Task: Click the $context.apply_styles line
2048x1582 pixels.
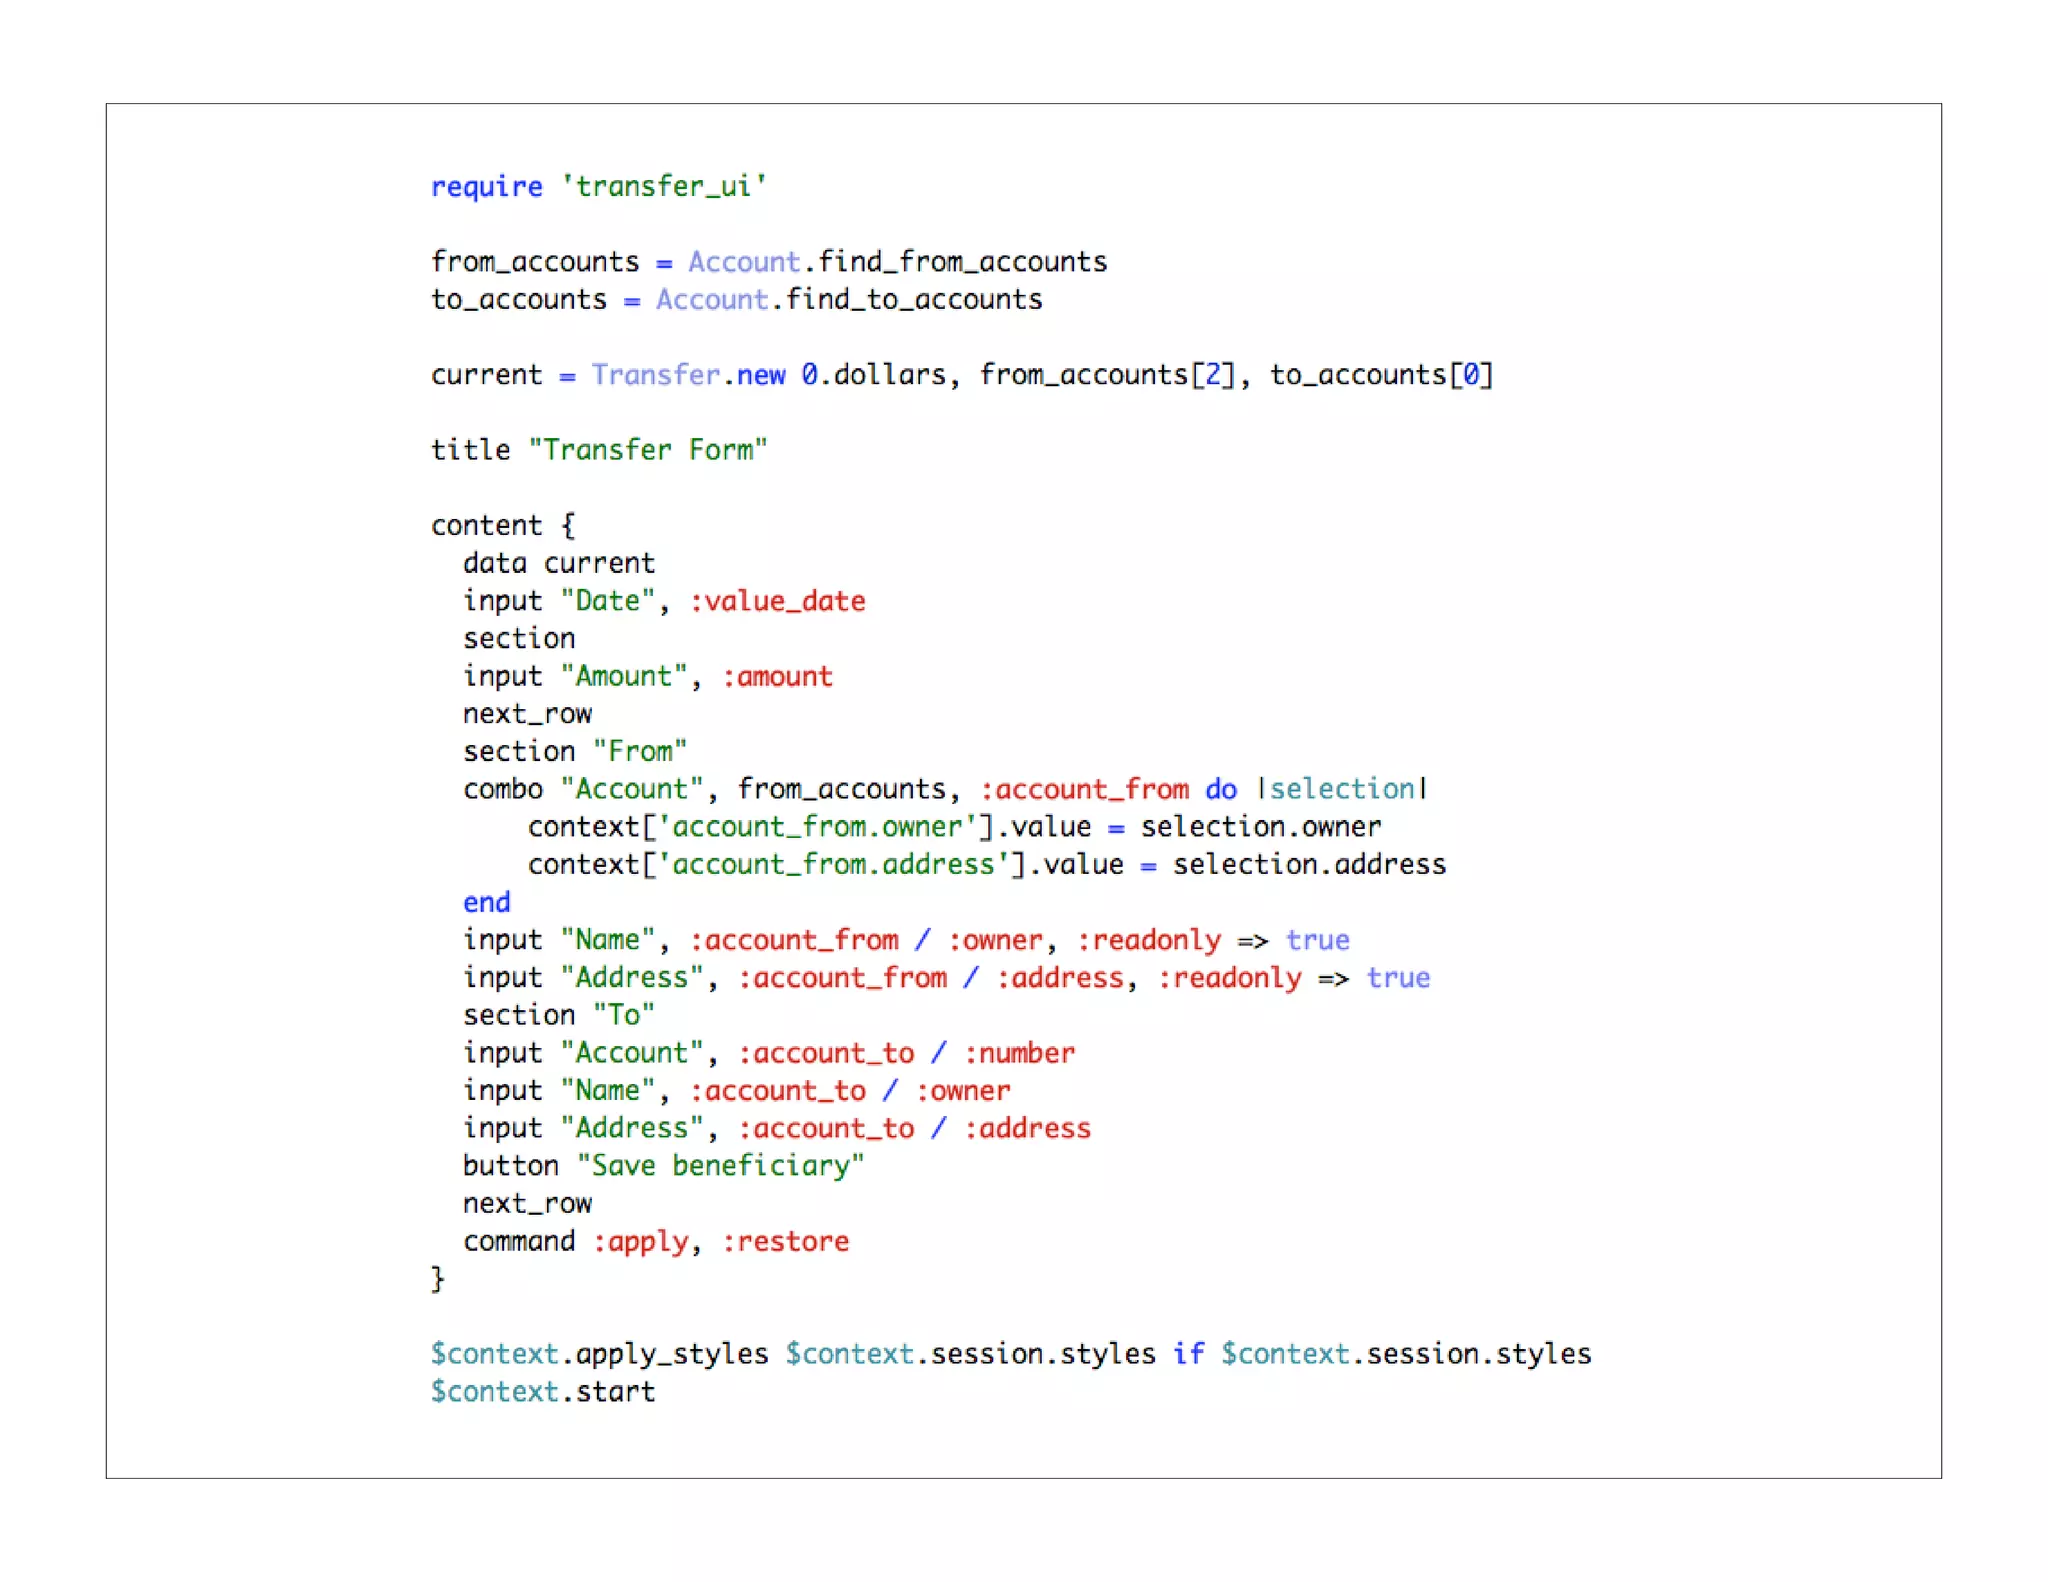Action: (x=1011, y=1355)
